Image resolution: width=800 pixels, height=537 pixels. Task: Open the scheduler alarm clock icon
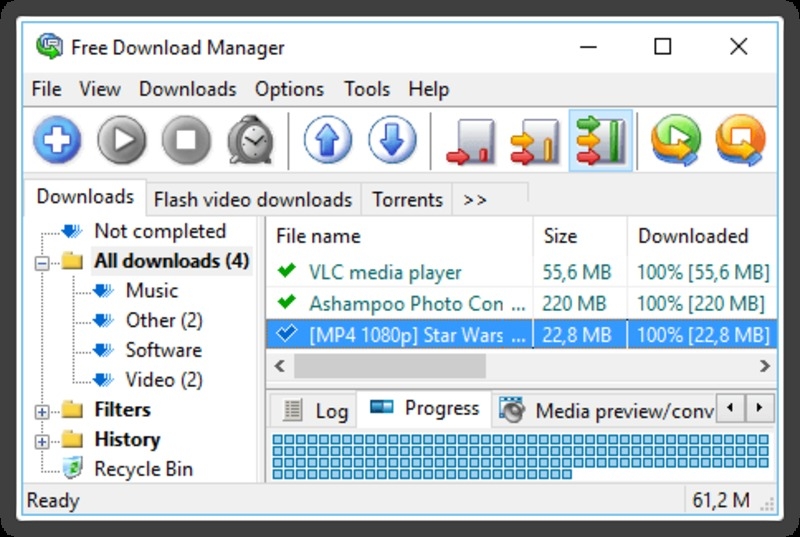250,140
